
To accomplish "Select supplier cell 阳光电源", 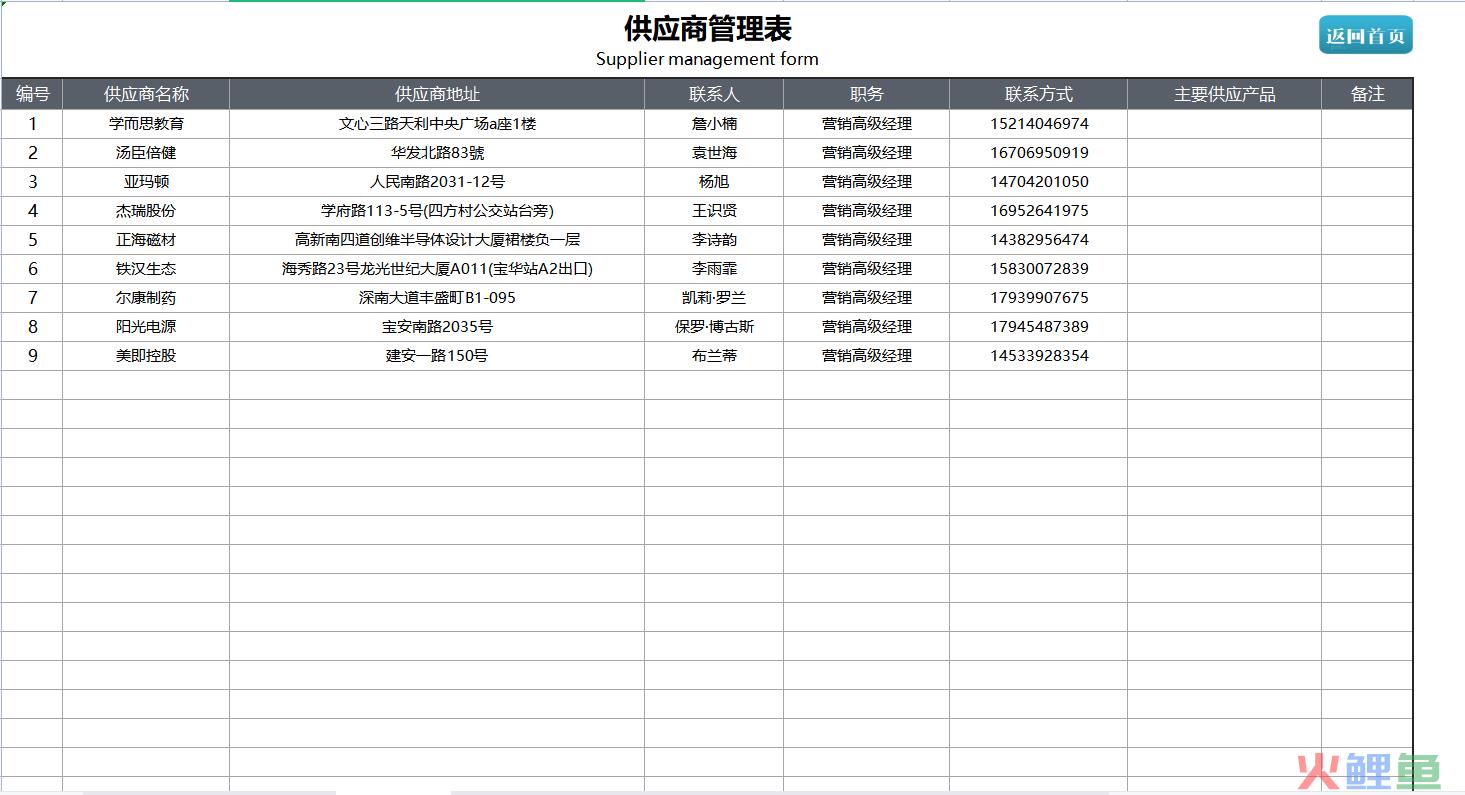I will [x=146, y=327].
